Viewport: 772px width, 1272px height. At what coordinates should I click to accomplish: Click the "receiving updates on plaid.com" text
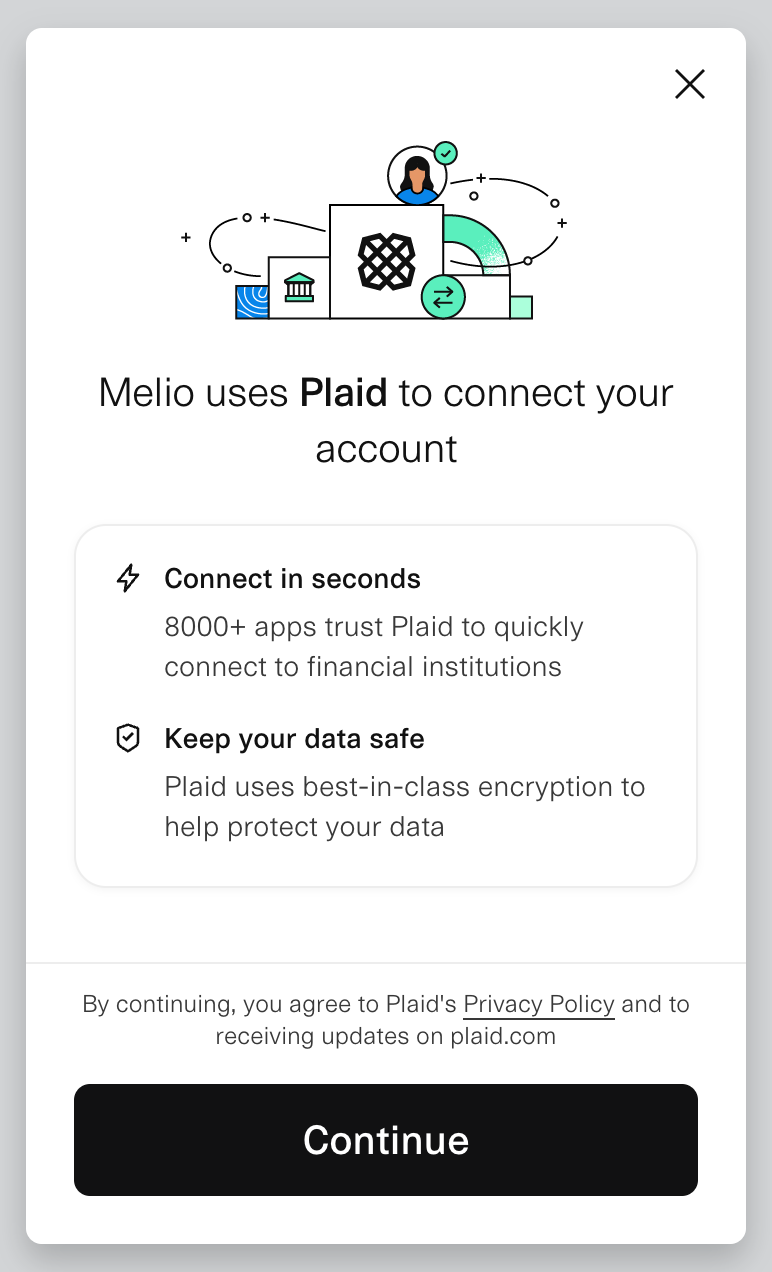(386, 1036)
